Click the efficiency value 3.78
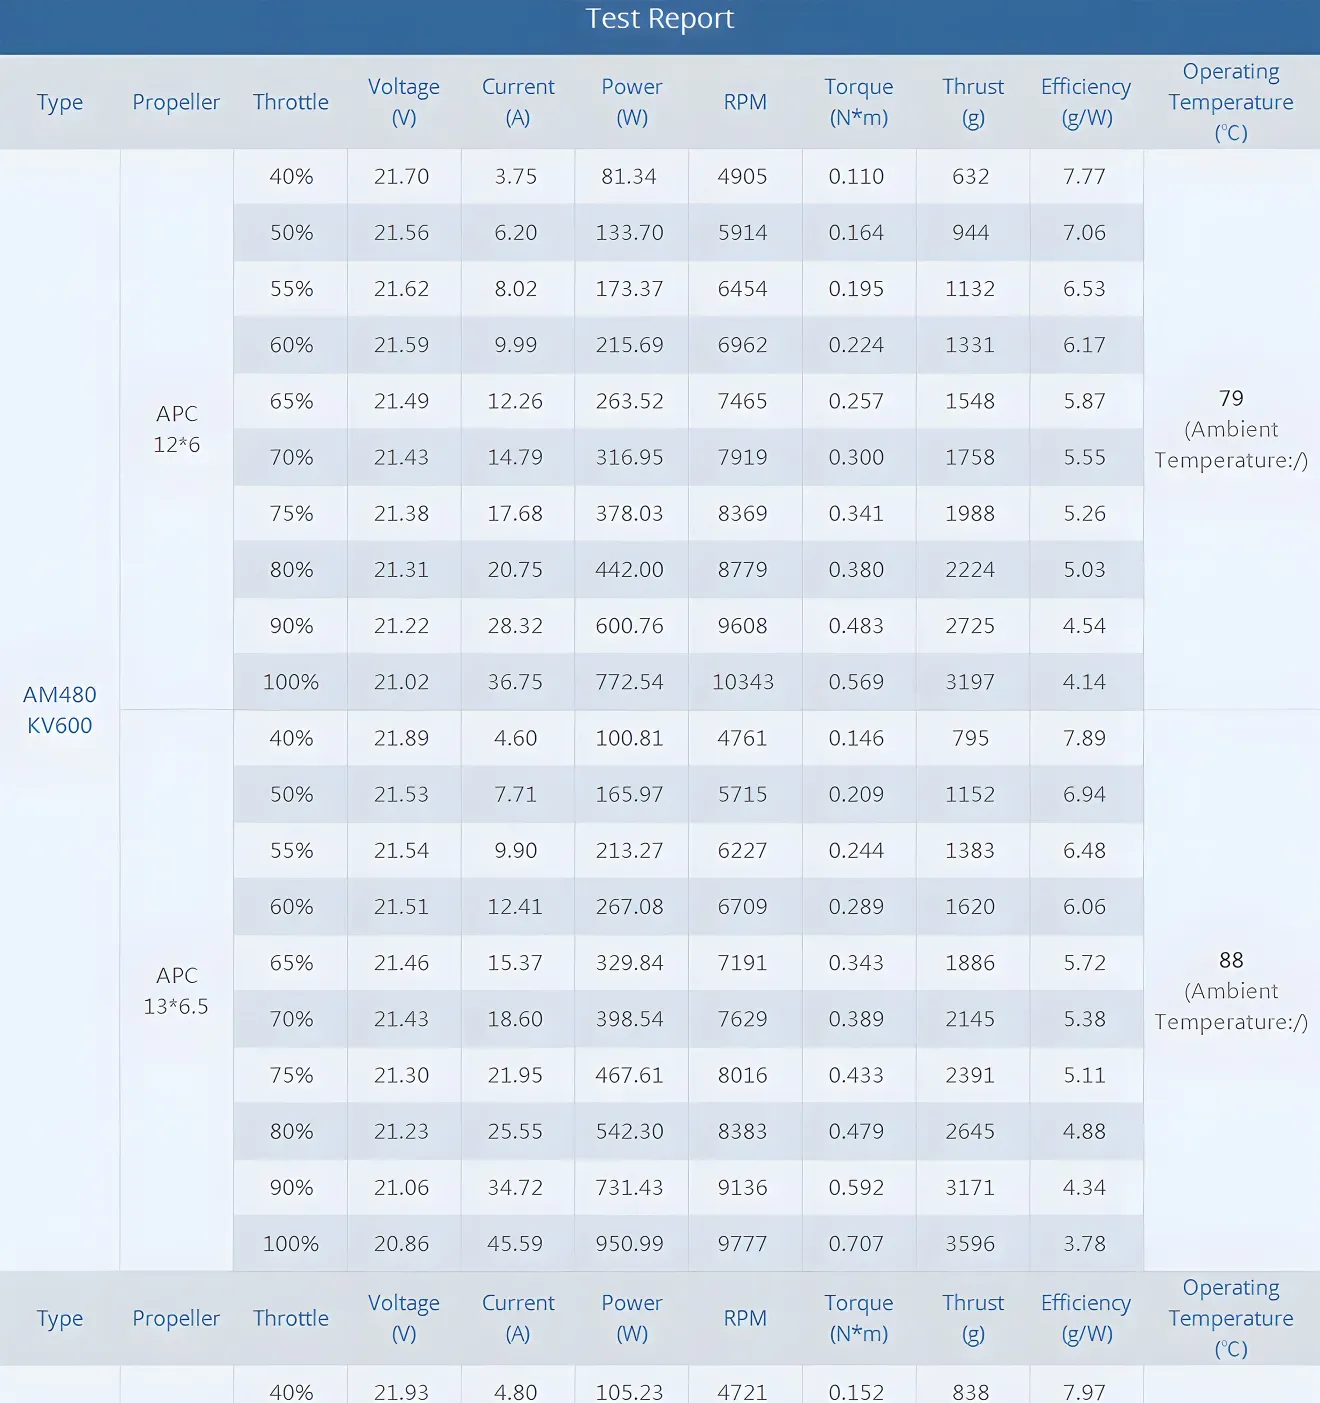The width and height of the screenshot is (1320, 1403). (x=1085, y=1244)
